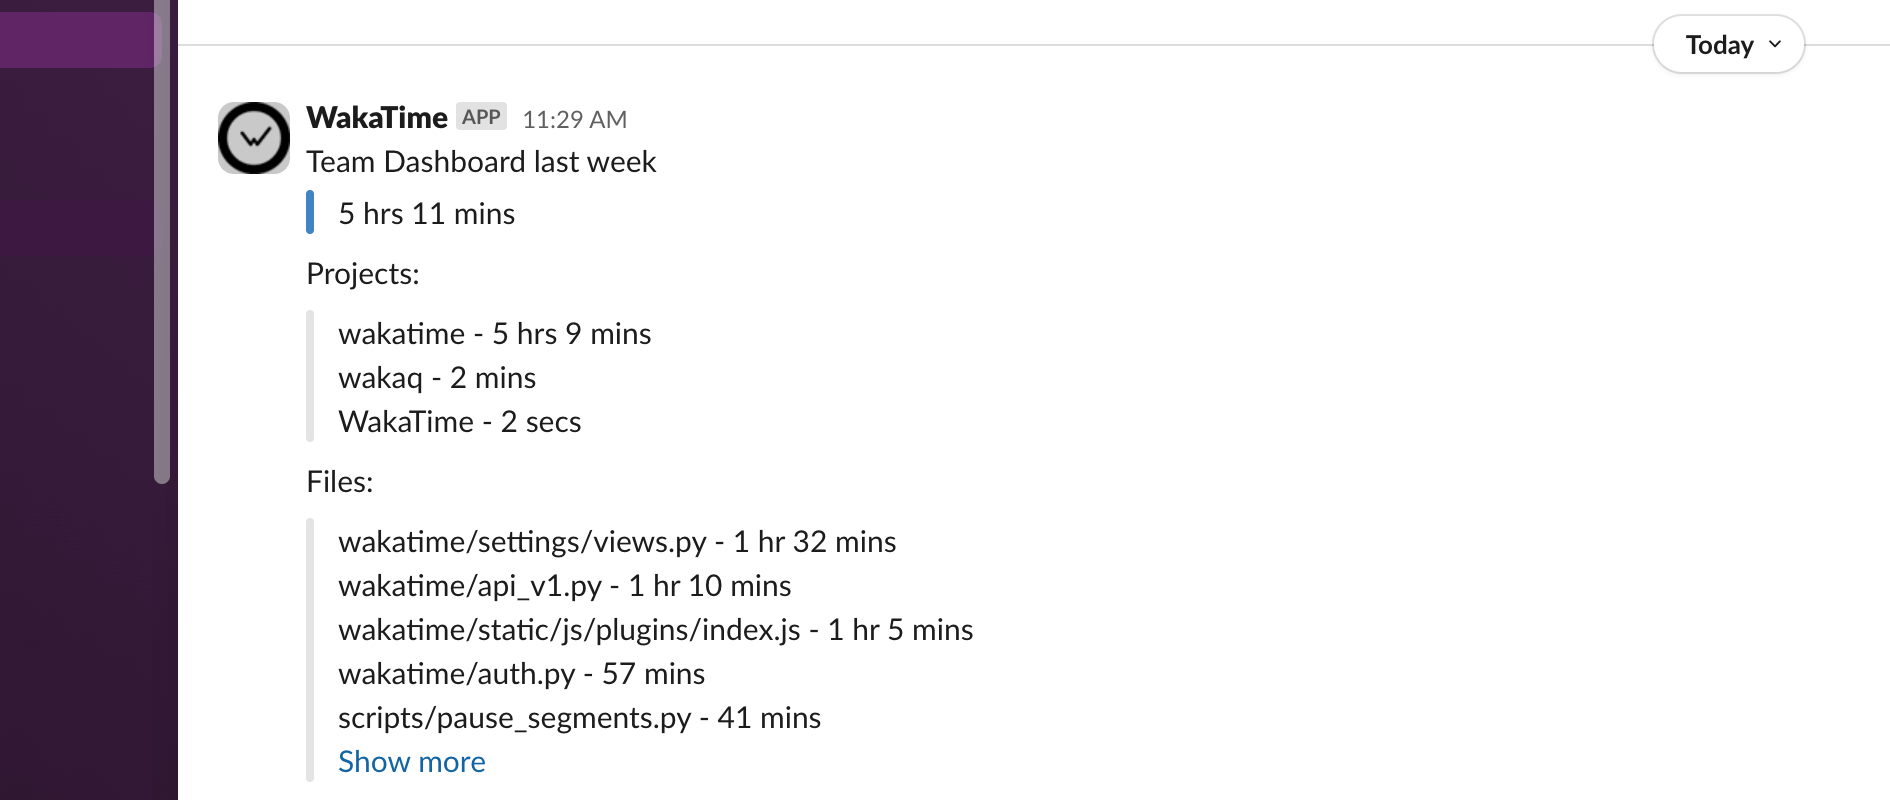The width and height of the screenshot is (1890, 800).
Task: Expand the file list with Show more
Action: click(x=411, y=762)
